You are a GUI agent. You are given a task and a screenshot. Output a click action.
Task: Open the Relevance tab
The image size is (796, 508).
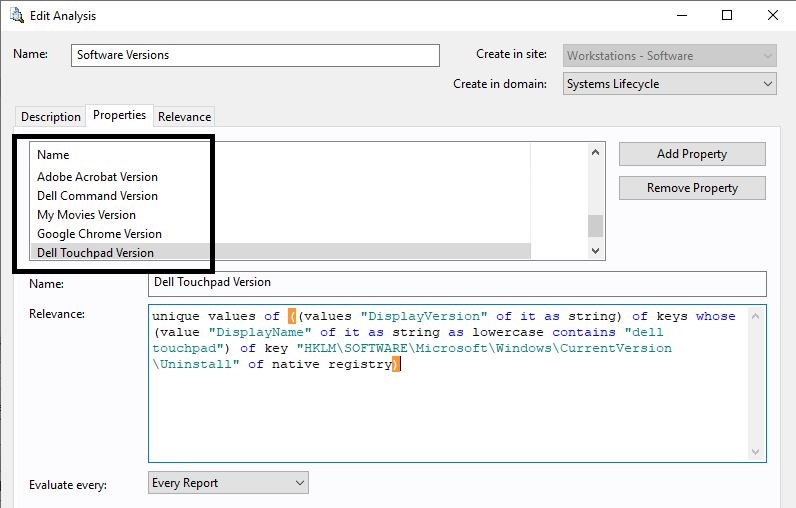point(184,117)
